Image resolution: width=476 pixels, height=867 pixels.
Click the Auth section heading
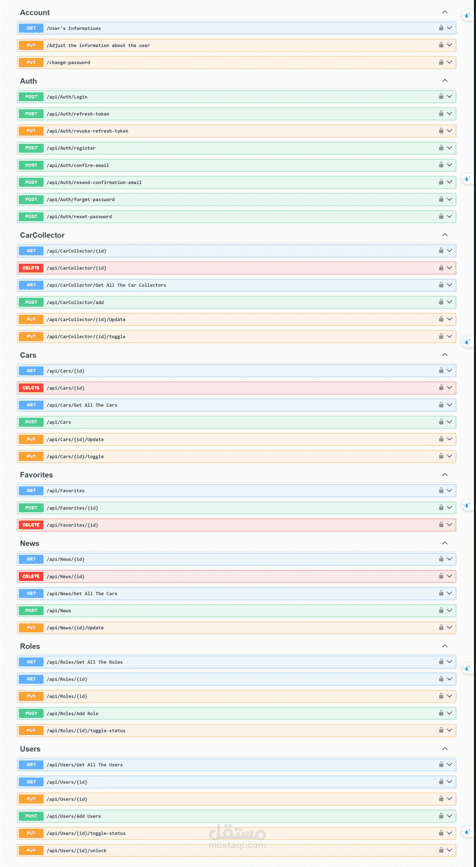pos(28,81)
